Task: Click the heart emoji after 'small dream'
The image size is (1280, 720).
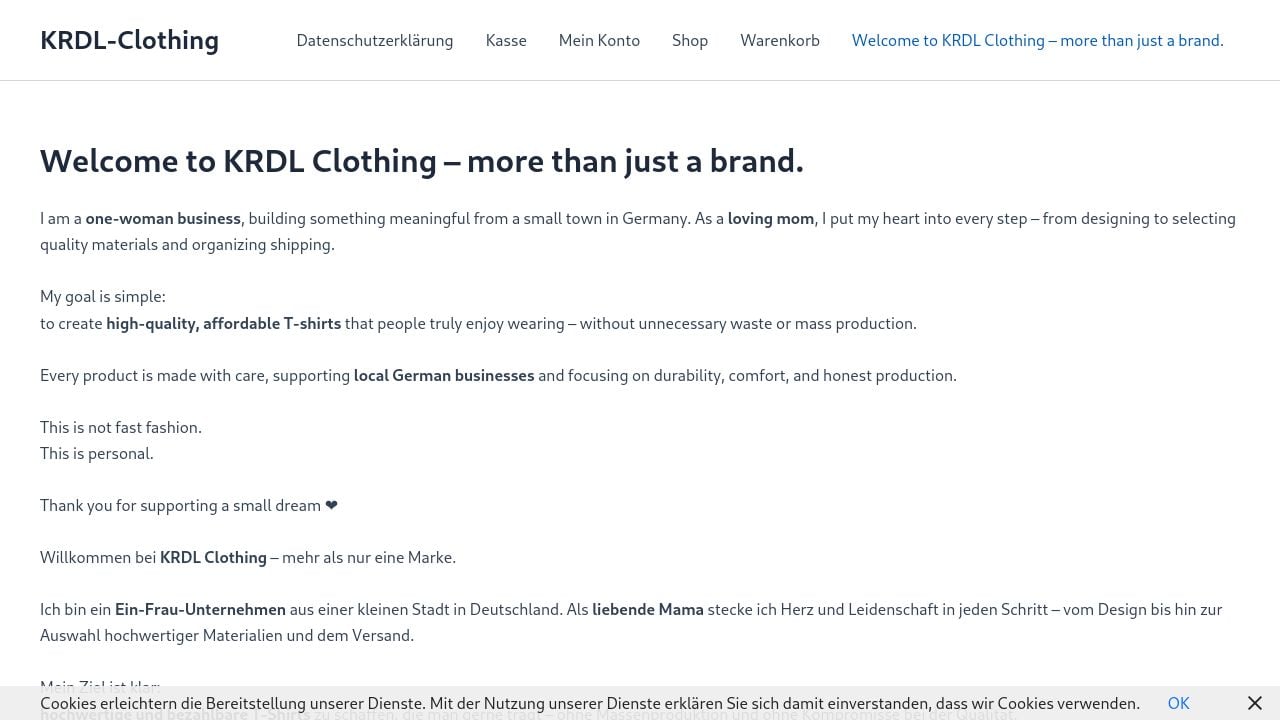Action: 332,505
